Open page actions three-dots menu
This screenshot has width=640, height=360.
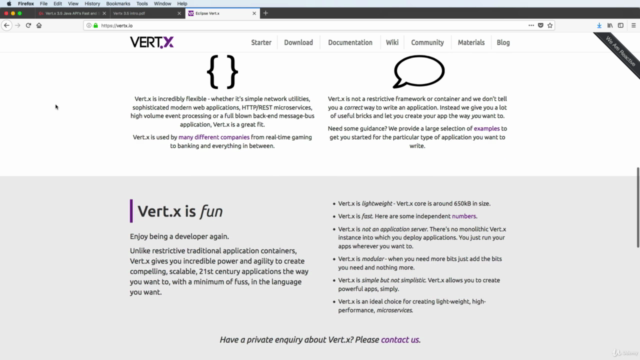tap(531, 25)
